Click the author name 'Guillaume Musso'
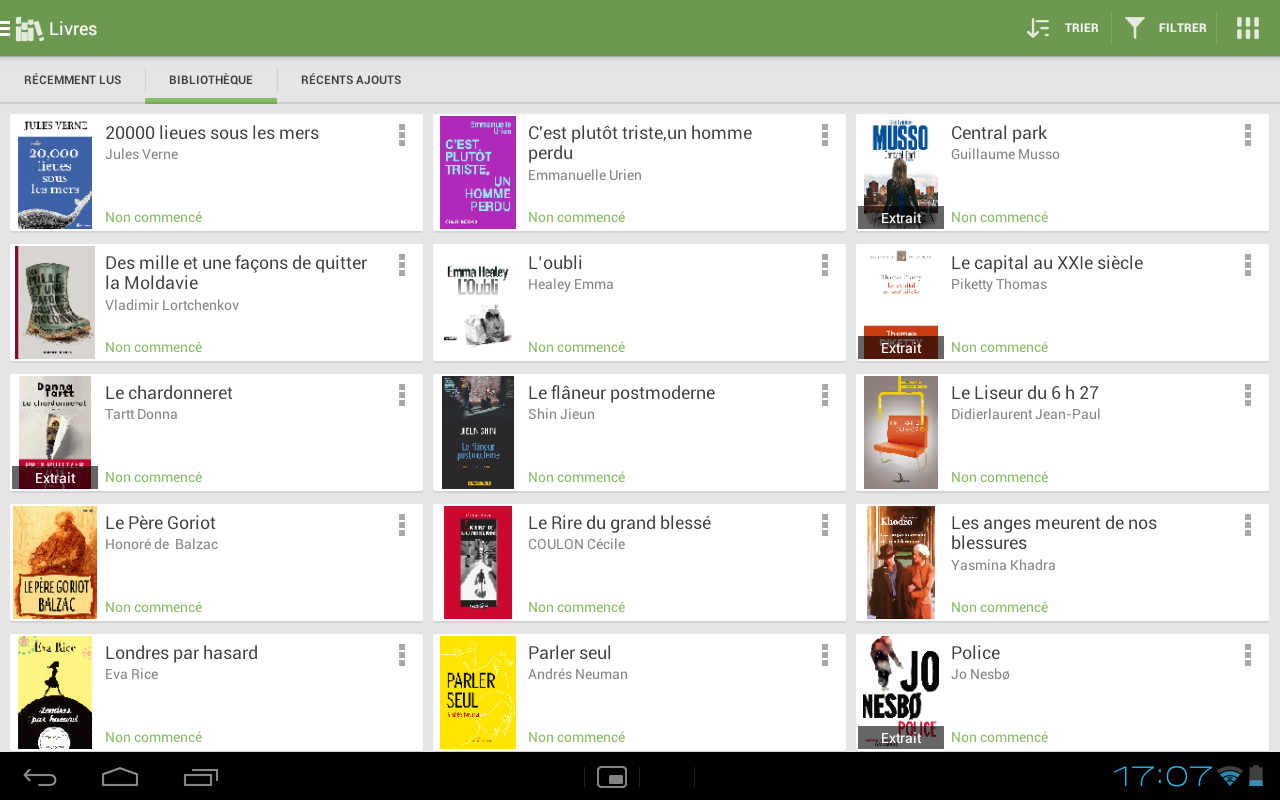Viewport: 1280px width, 800px height. 1005,155
